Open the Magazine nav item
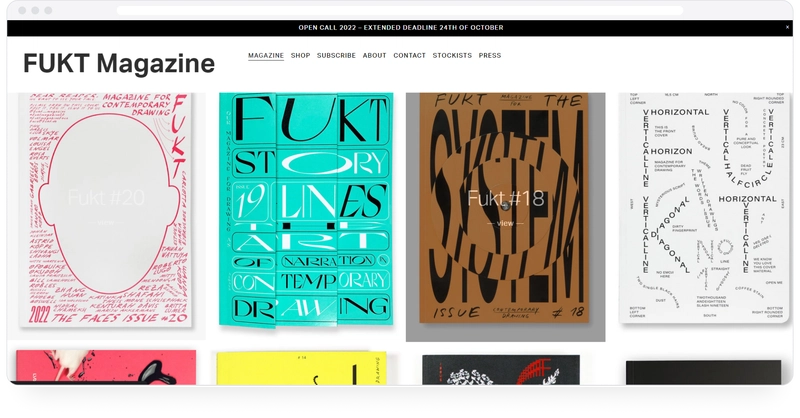Viewport: 800px width, 418px height. point(266,56)
